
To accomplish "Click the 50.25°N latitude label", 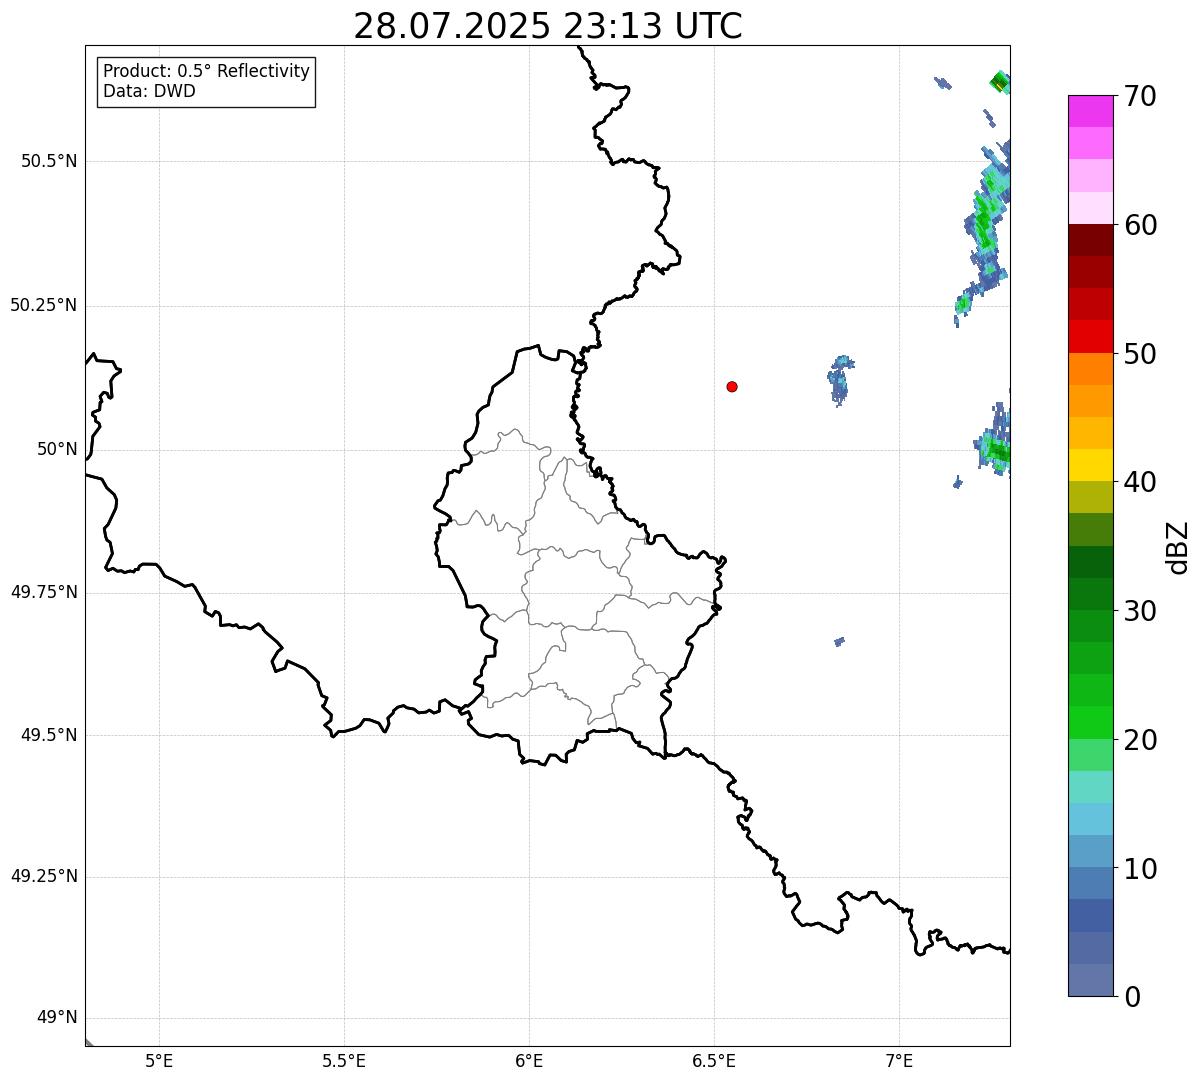I will tap(44, 305).
